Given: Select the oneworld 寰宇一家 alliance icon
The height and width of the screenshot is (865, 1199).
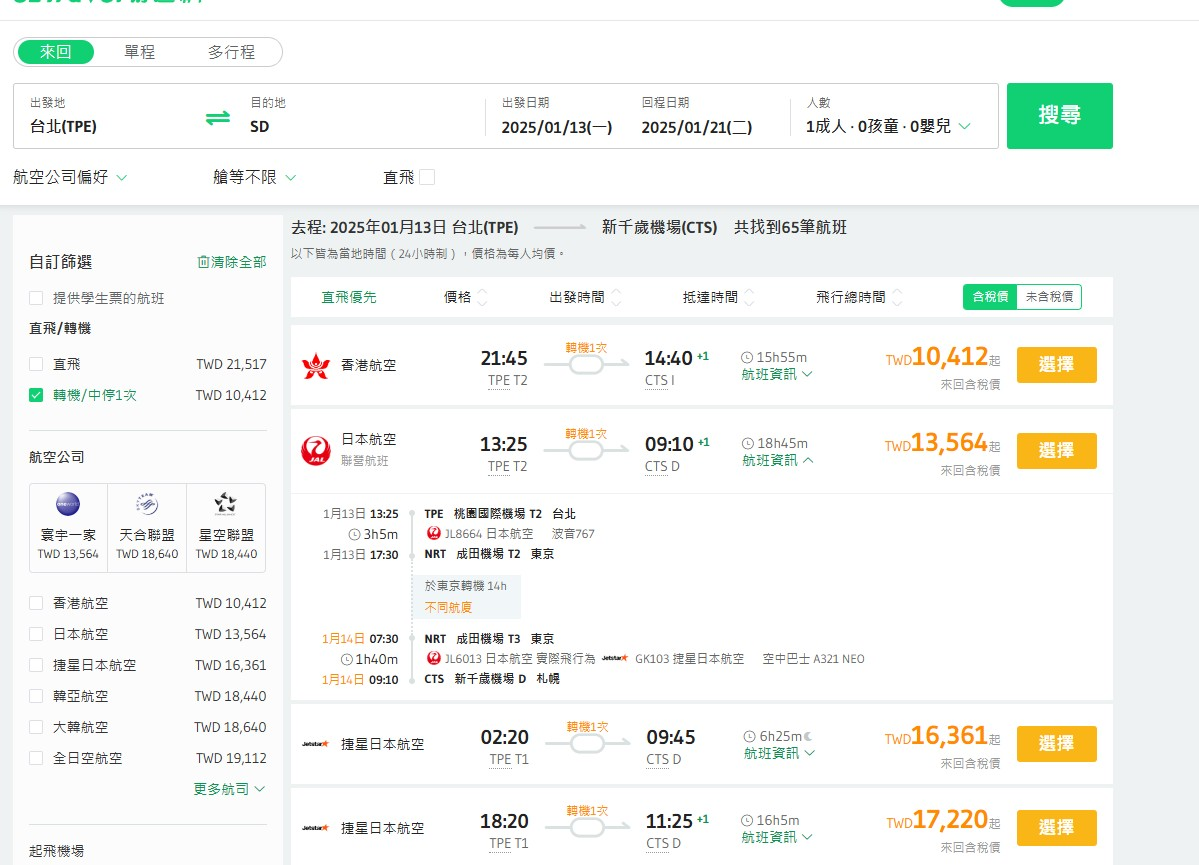Looking at the screenshot, I should click(x=68, y=504).
